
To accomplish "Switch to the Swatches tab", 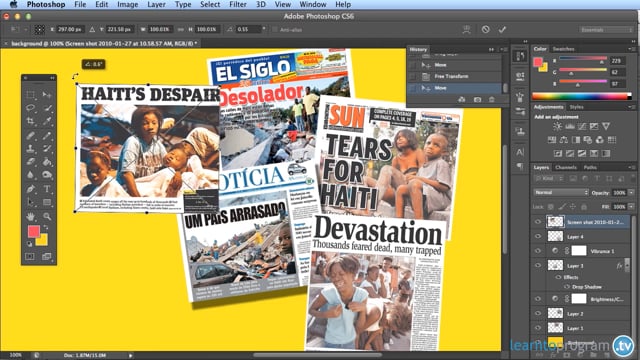I will tap(563, 49).
